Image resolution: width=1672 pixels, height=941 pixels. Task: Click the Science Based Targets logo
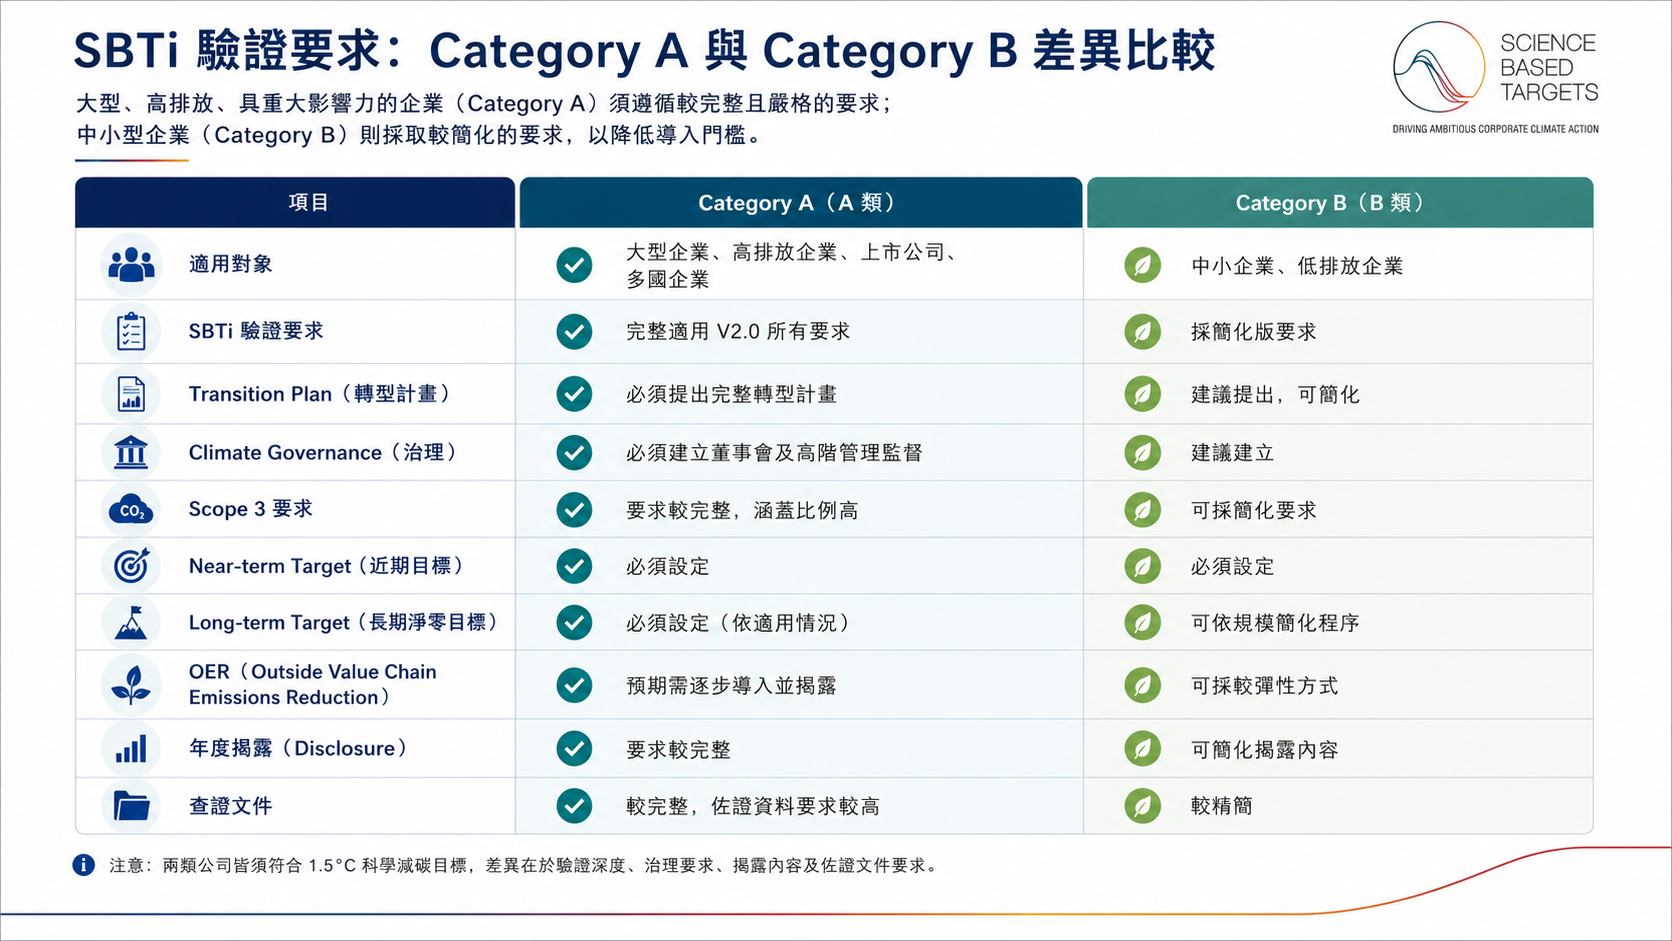pos(1496,78)
